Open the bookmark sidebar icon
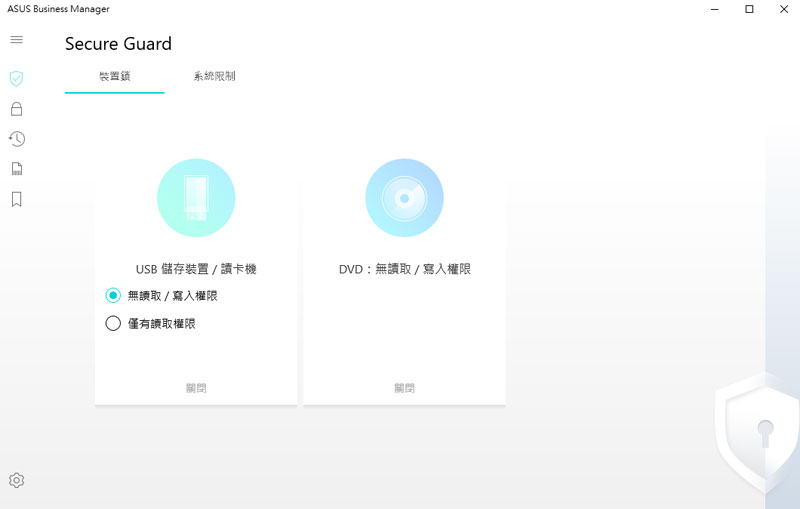 pyautogui.click(x=16, y=199)
